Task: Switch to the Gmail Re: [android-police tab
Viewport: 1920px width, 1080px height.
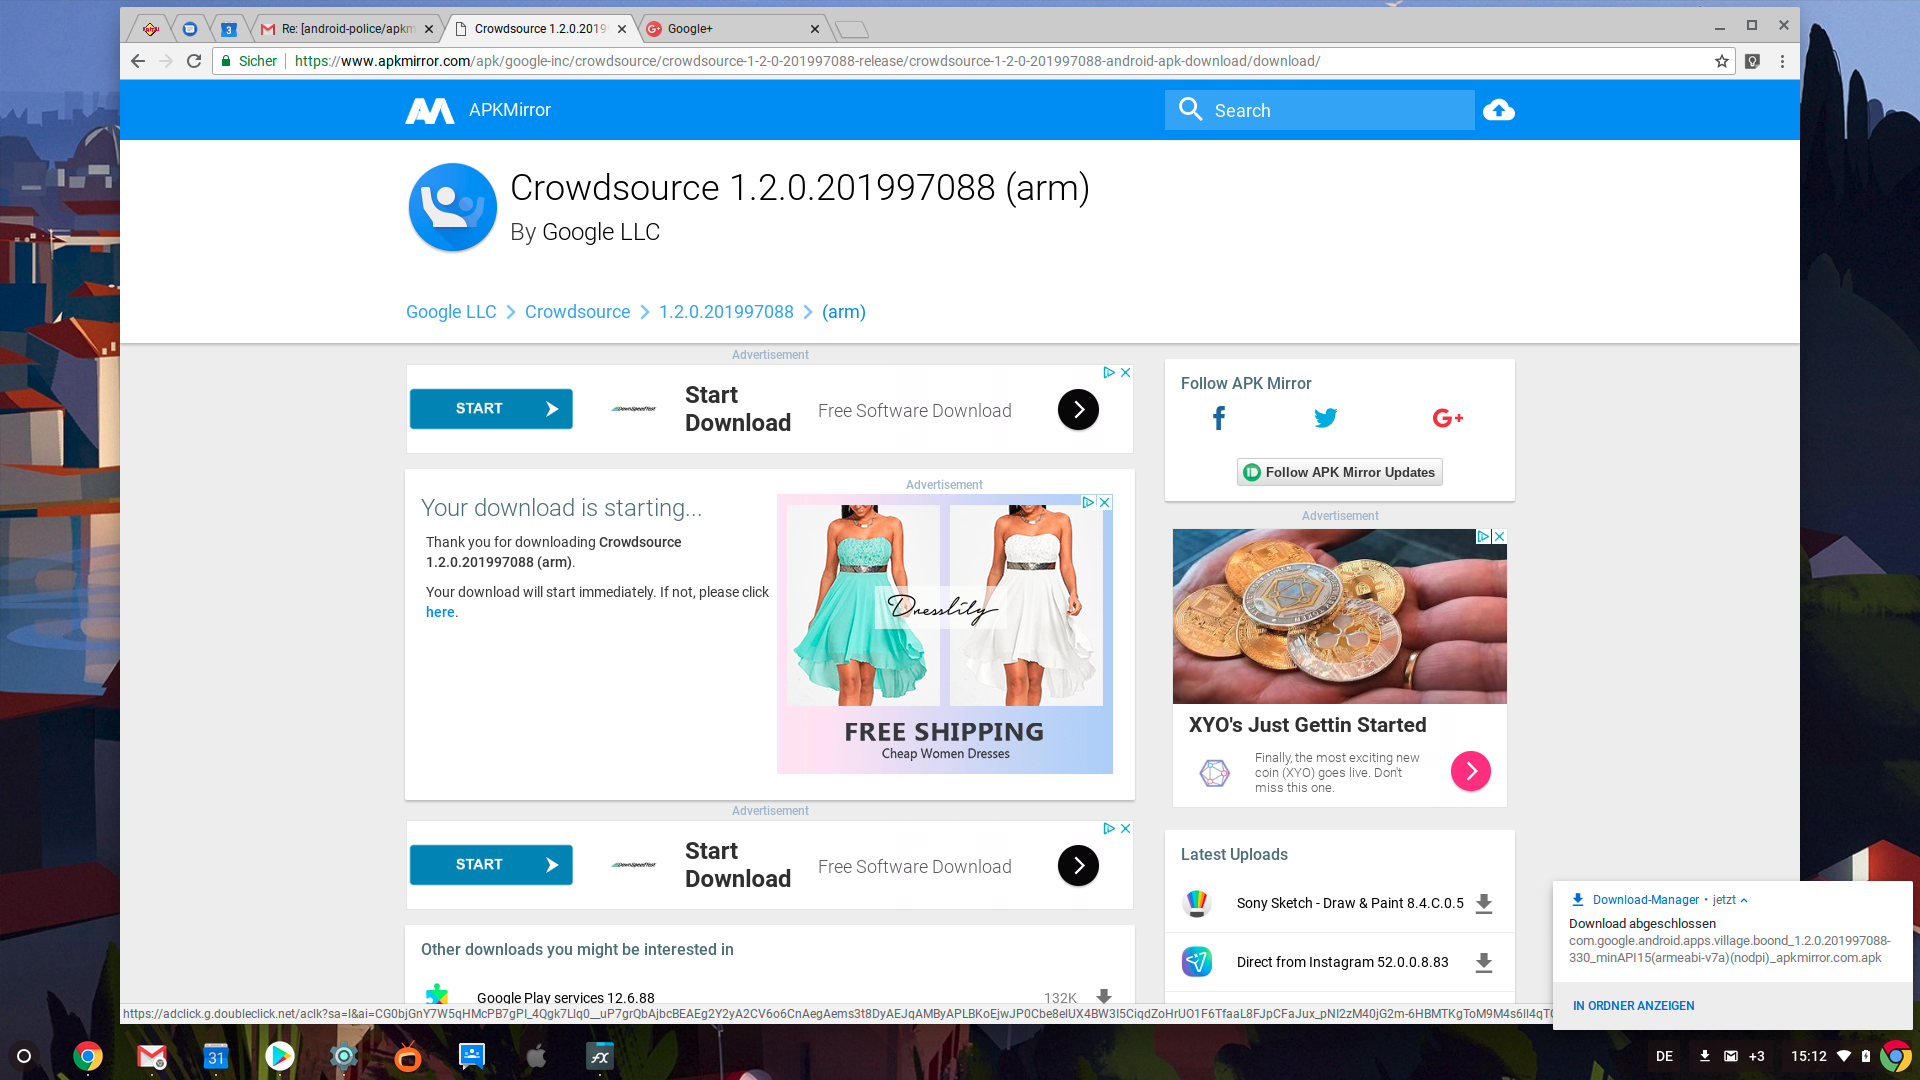Action: coord(346,29)
